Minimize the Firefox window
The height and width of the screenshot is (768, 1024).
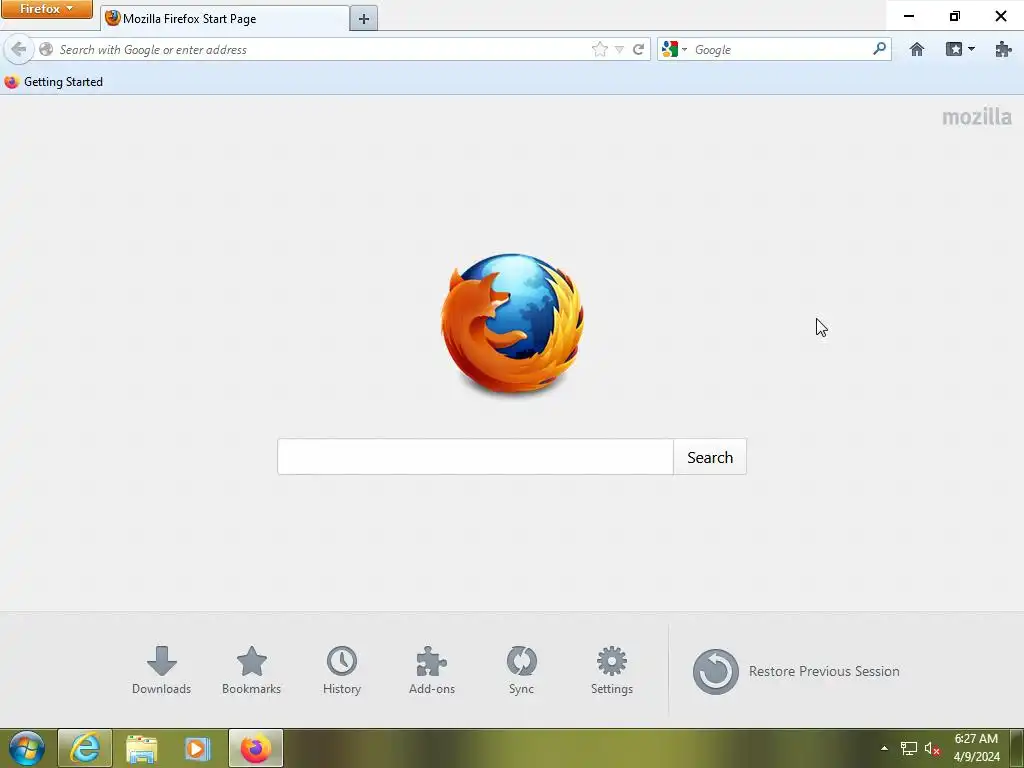(908, 16)
